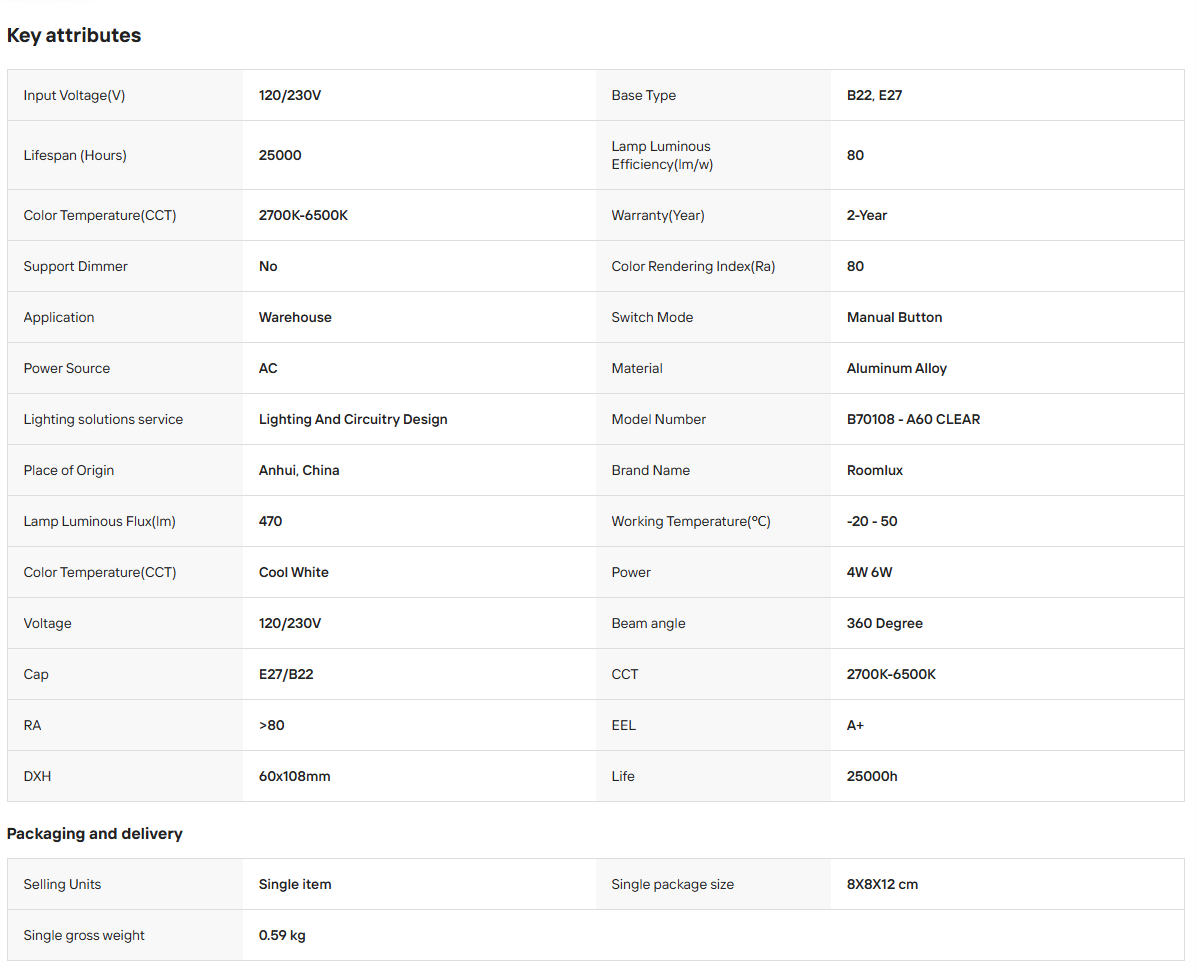Image resolution: width=1197 pixels, height=978 pixels.
Task: Select the Warehouse application value
Action: coord(295,318)
